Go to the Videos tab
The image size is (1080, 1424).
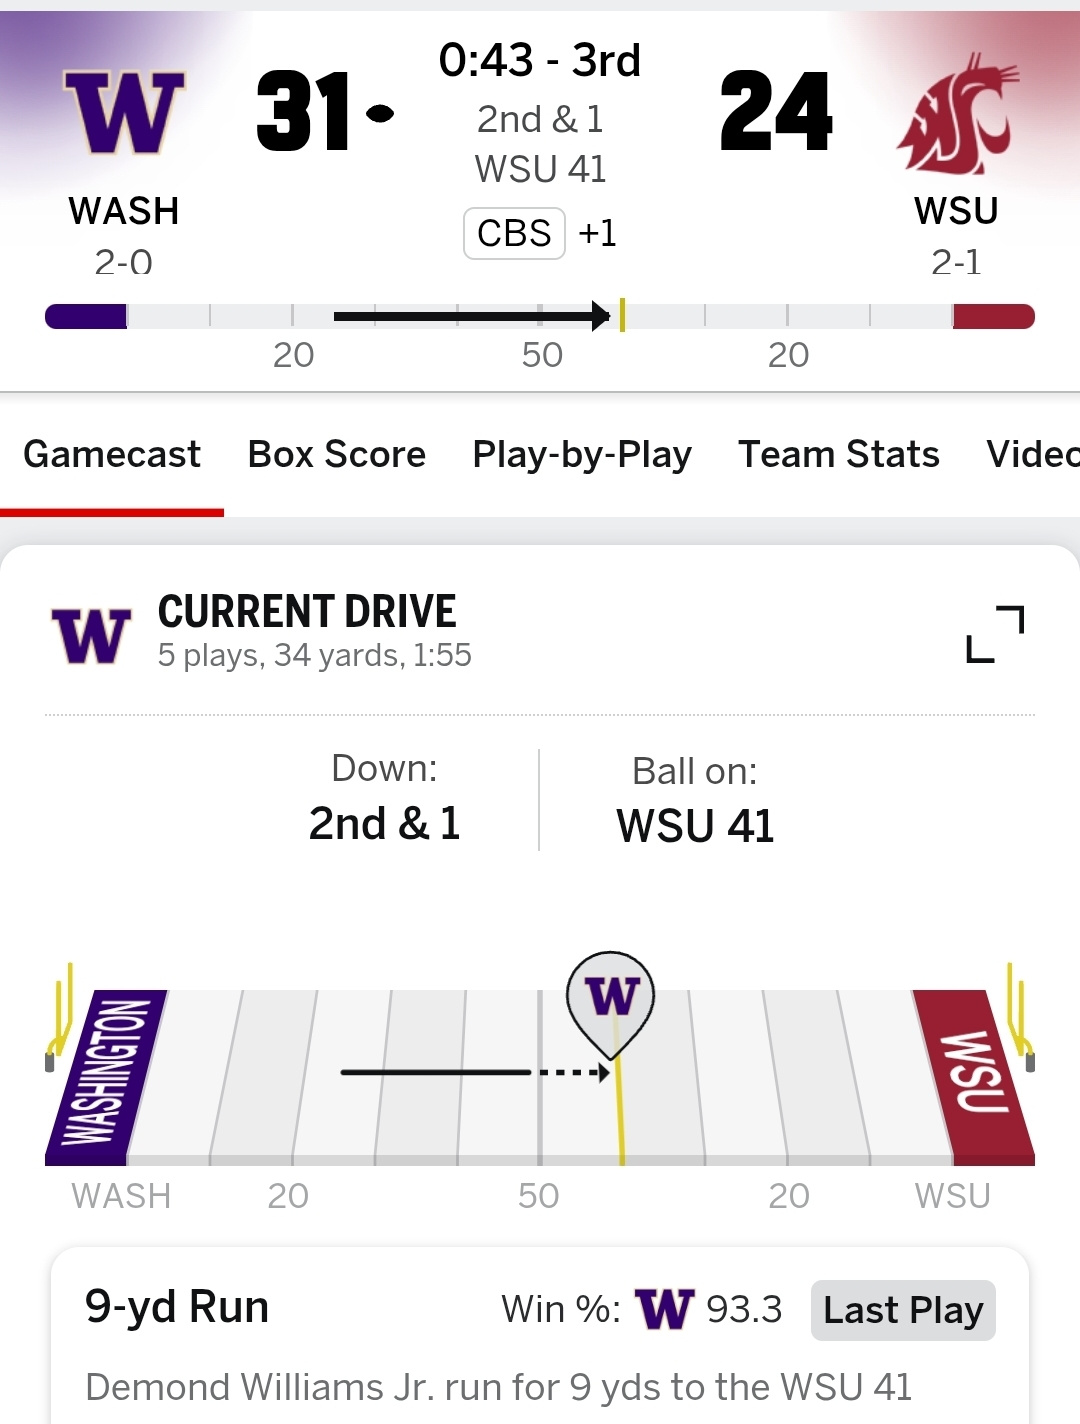tap(1032, 455)
